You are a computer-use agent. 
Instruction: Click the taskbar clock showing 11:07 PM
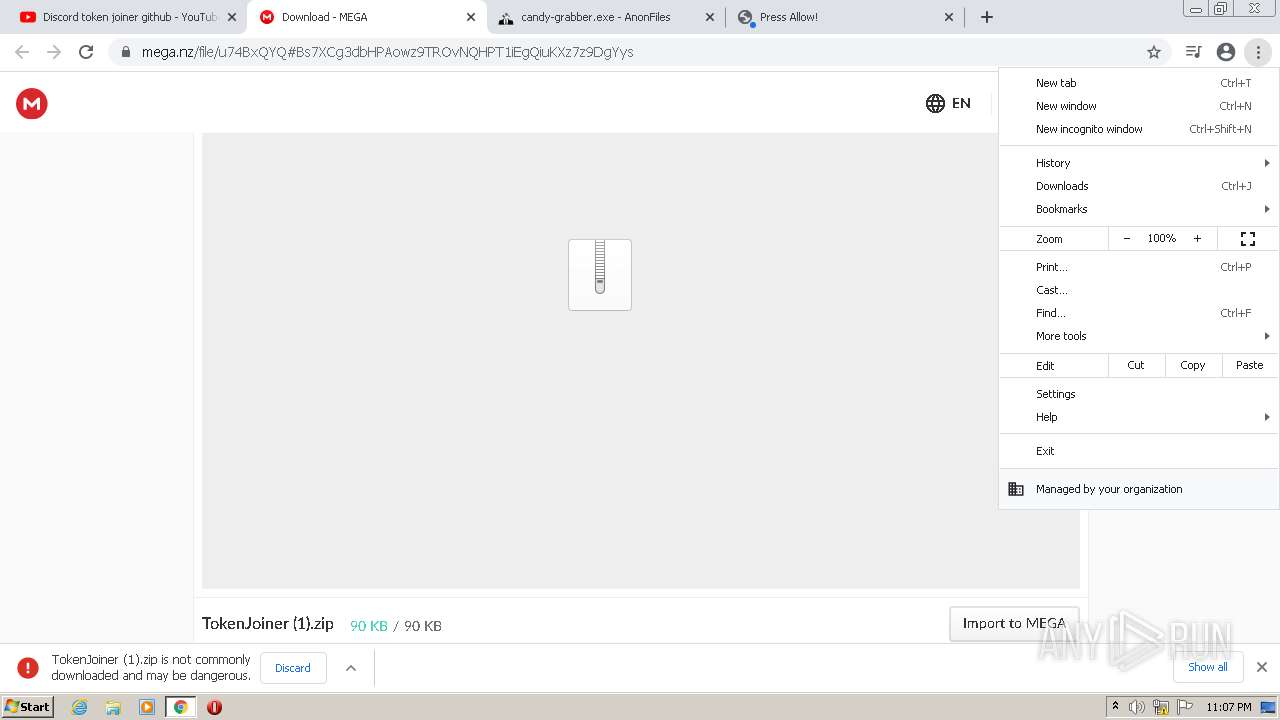1229,707
